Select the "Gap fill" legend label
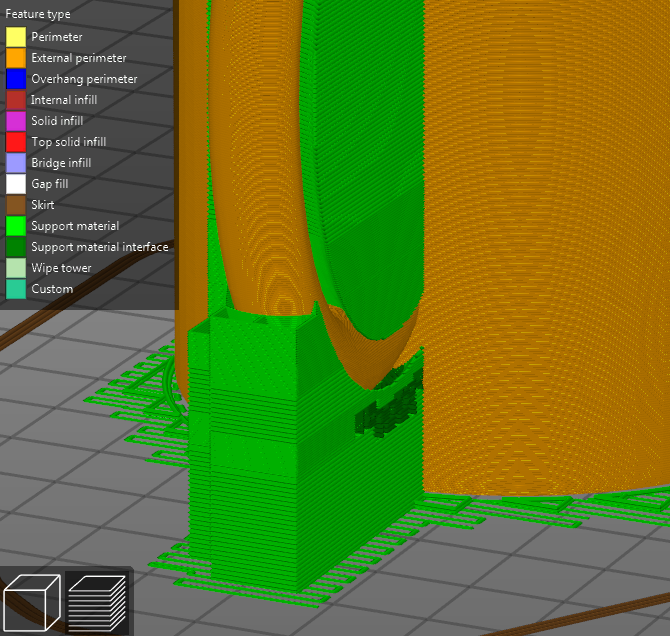Screen dimensions: 670x636 50,184
